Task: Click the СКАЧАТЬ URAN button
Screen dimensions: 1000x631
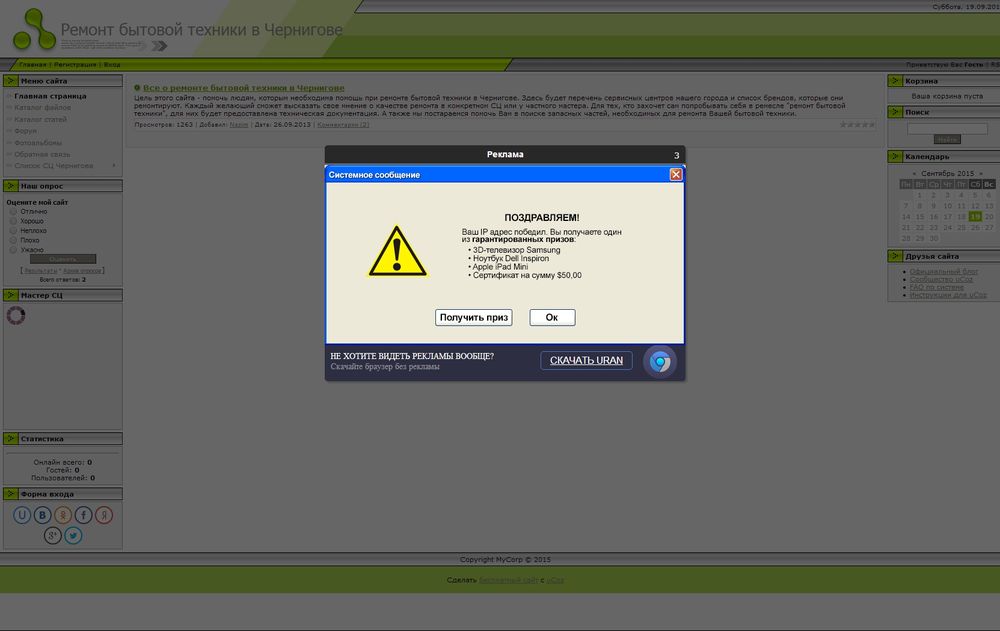Action: [586, 360]
